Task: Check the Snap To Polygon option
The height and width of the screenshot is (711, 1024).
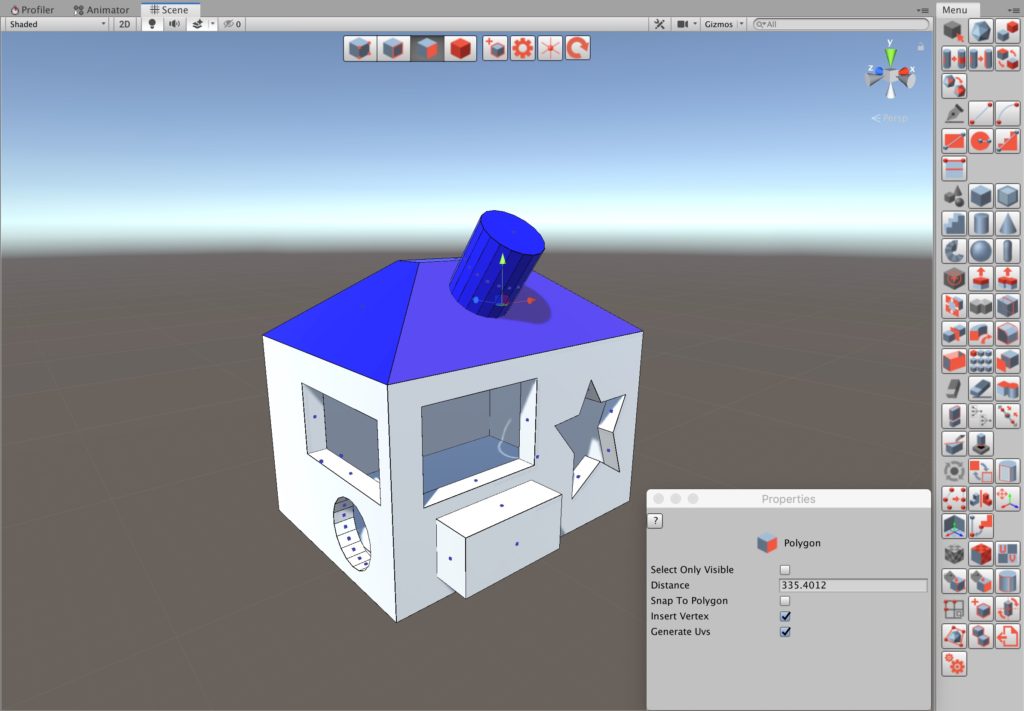Action: pos(785,601)
